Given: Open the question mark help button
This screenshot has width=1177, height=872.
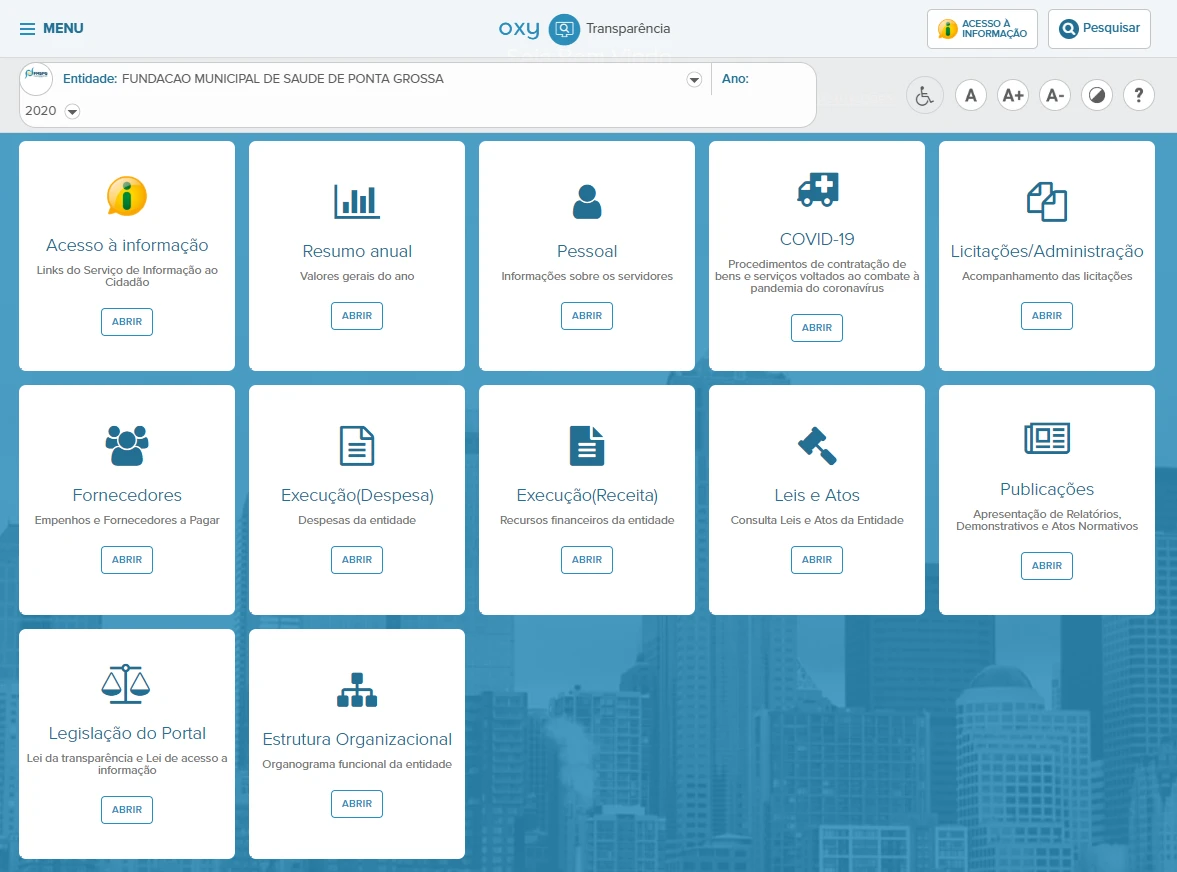Looking at the screenshot, I should [x=1139, y=96].
